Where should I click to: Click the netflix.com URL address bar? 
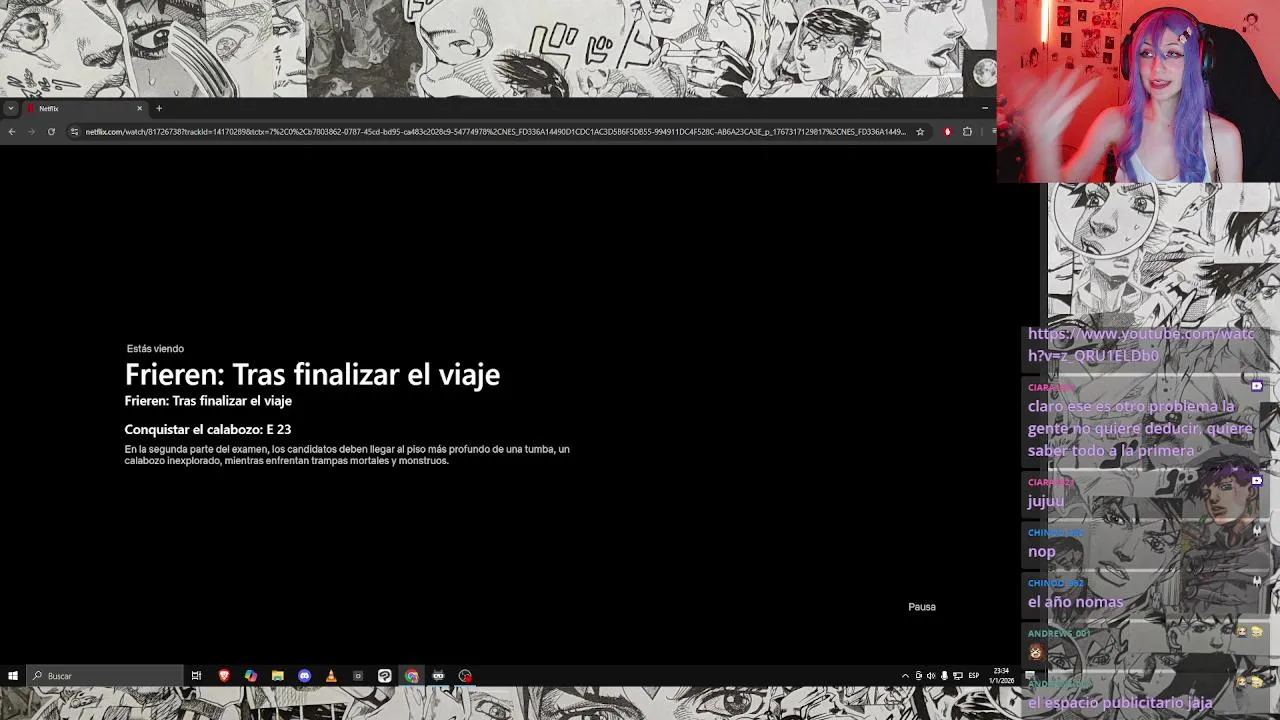tap(495, 131)
